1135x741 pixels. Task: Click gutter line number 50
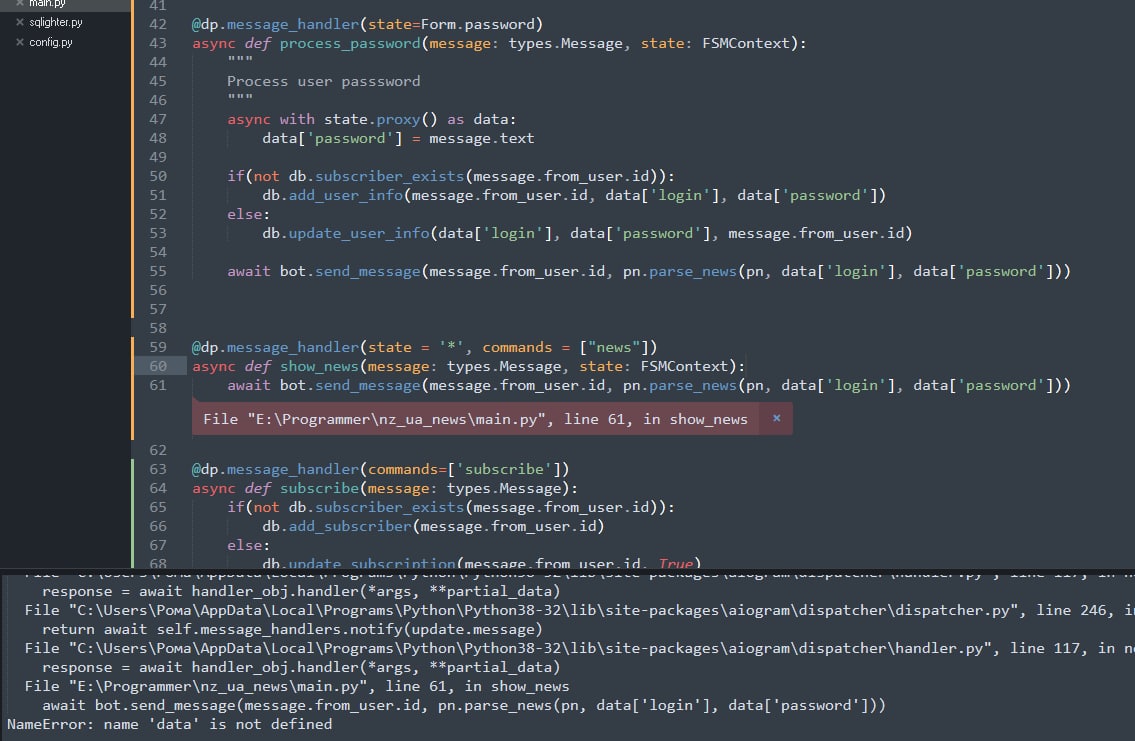tap(158, 177)
